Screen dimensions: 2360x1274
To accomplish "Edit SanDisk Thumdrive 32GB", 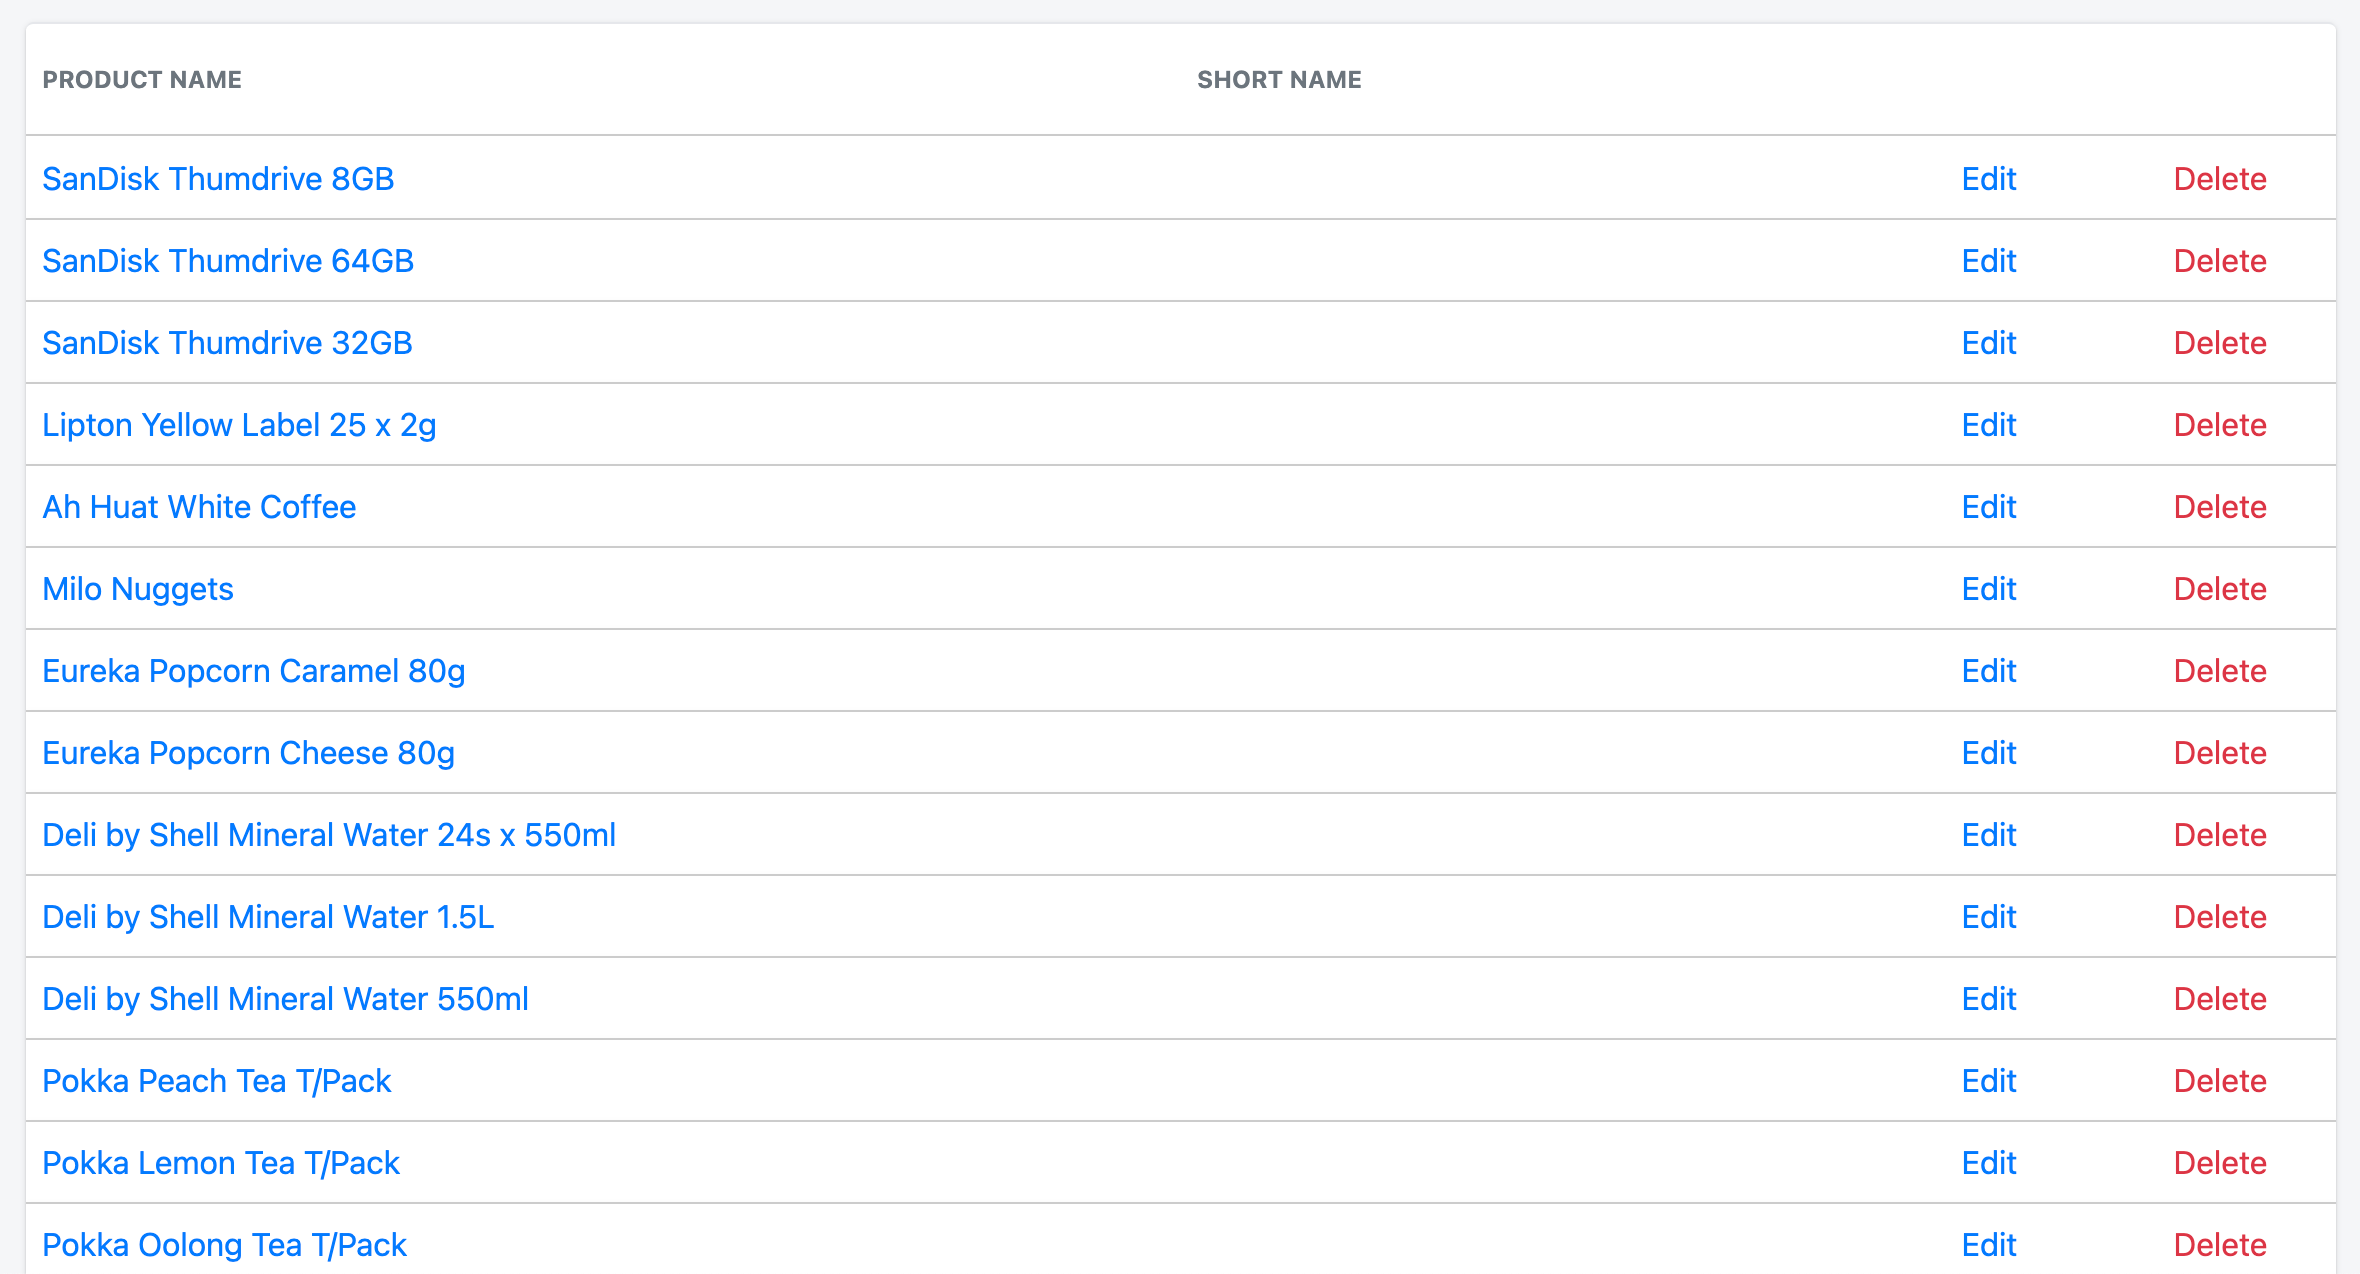I will tap(1988, 343).
